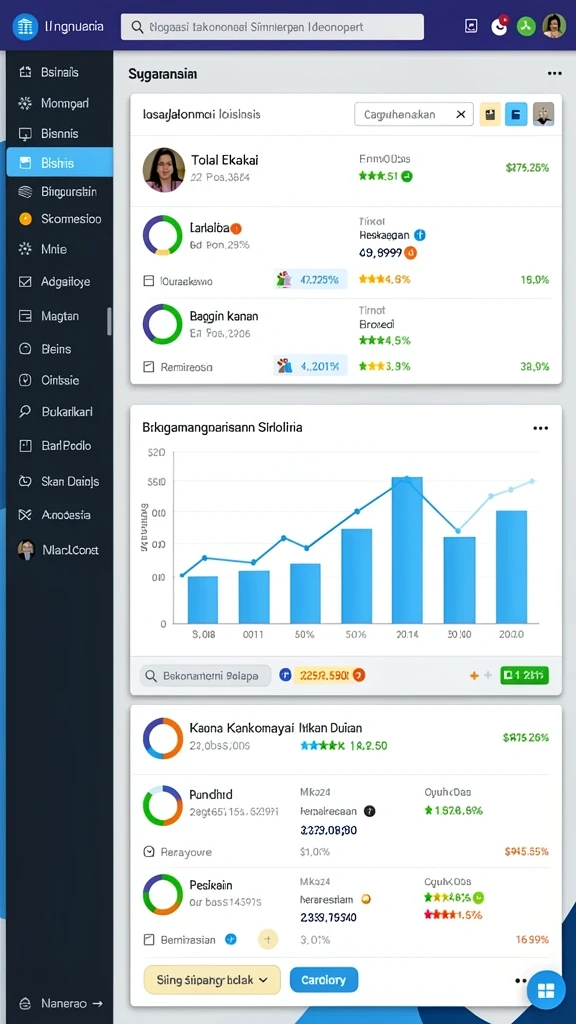Viewport: 576px width, 1024px height.
Task: Check the Bemirasian checkbox
Action: coord(148,940)
